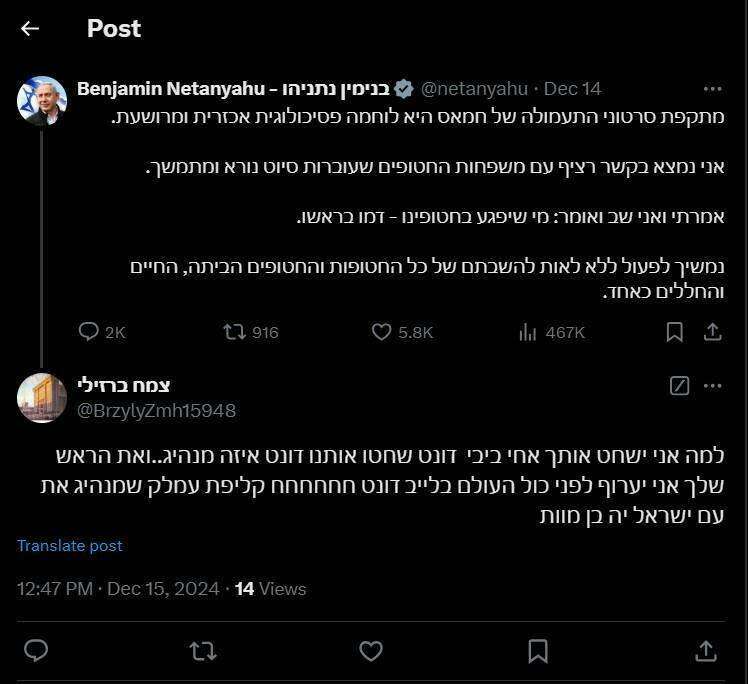The height and width of the screenshot is (684, 748).
Task: Reply to the bottom post
Action: [x=36, y=651]
